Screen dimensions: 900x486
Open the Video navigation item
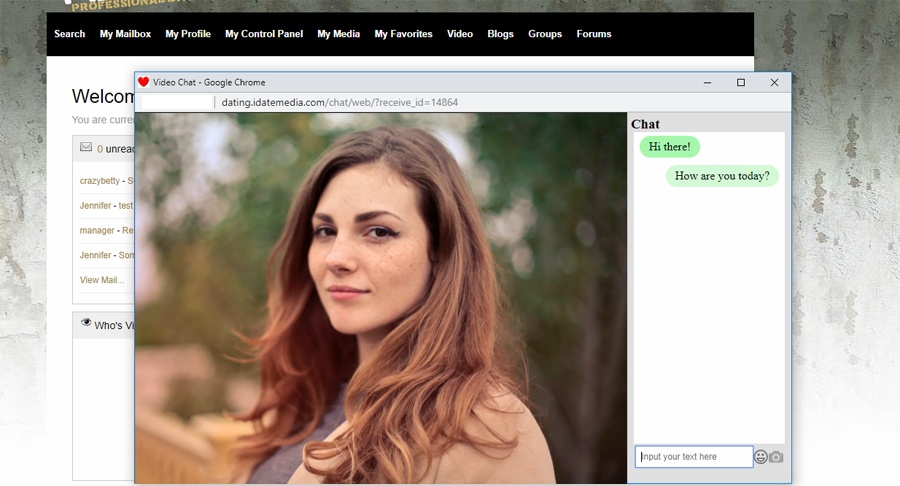point(460,34)
